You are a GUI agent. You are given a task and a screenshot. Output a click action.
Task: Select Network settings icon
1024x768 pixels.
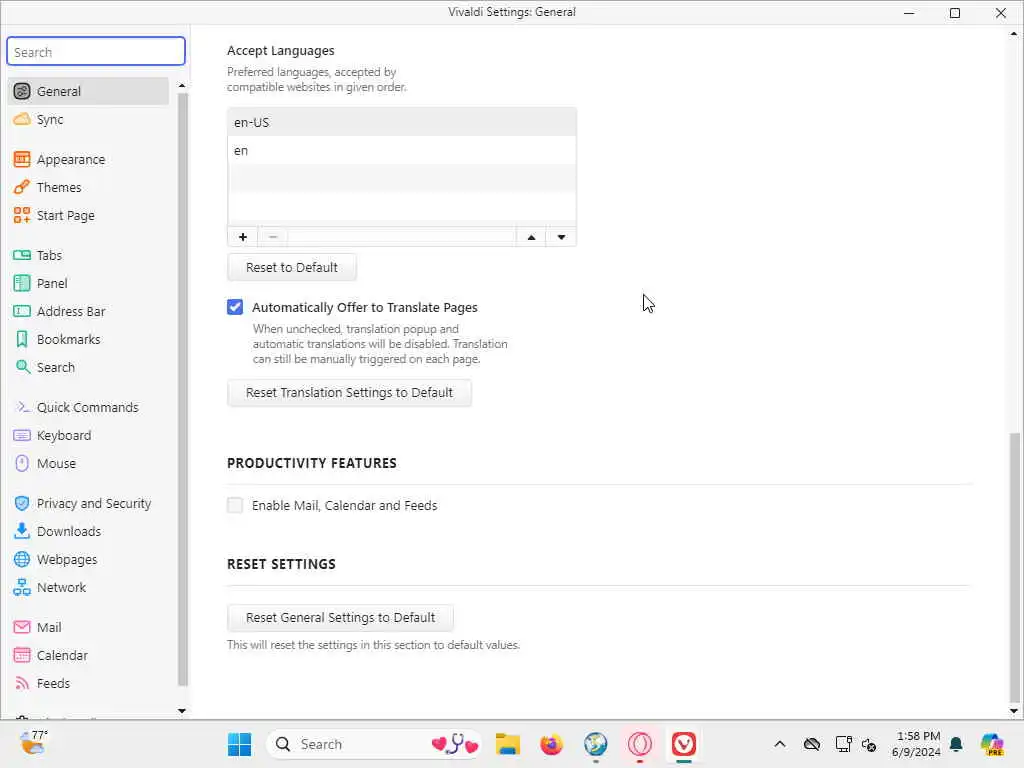pyautogui.click(x=22, y=588)
